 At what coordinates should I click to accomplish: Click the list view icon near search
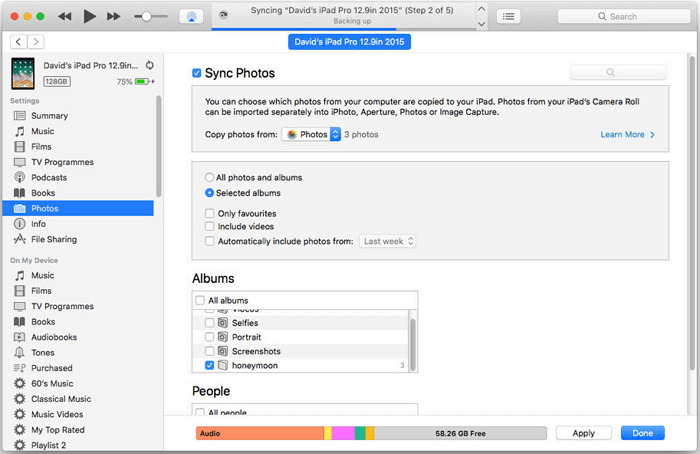click(x=509, y=16)
